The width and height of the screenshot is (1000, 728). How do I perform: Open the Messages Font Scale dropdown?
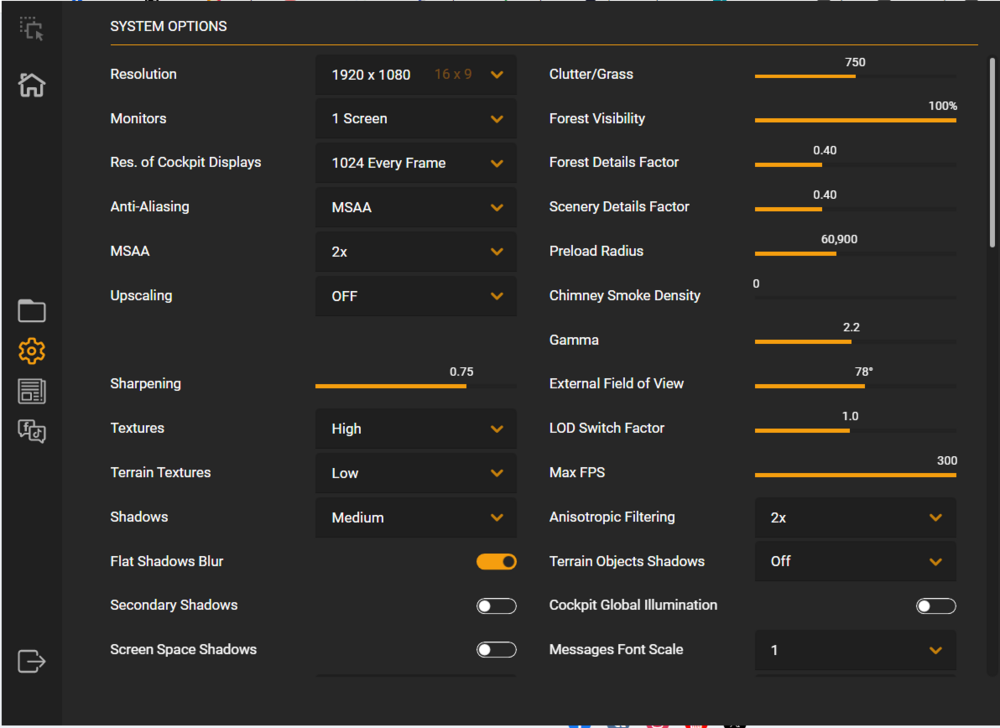click(x=855, y=651)
